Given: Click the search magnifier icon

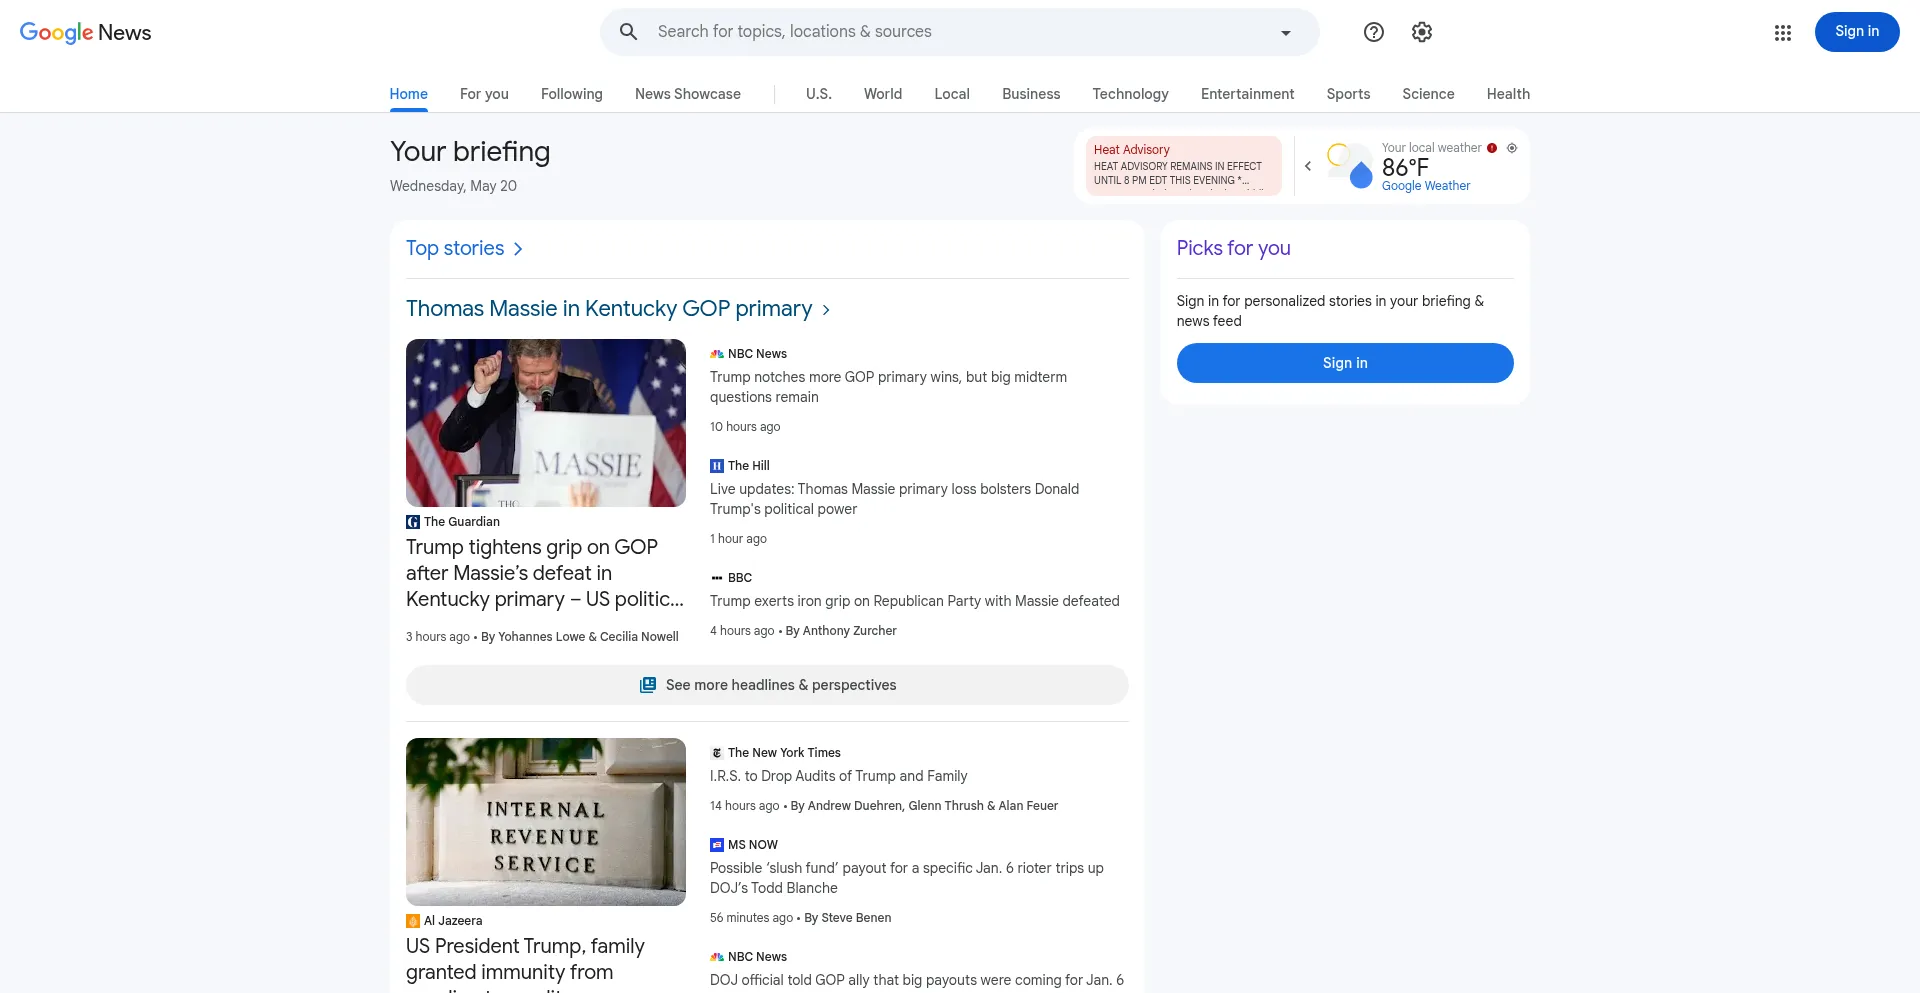Looking at the screenshot, I should pyautogui.click(x=629, y=32).
